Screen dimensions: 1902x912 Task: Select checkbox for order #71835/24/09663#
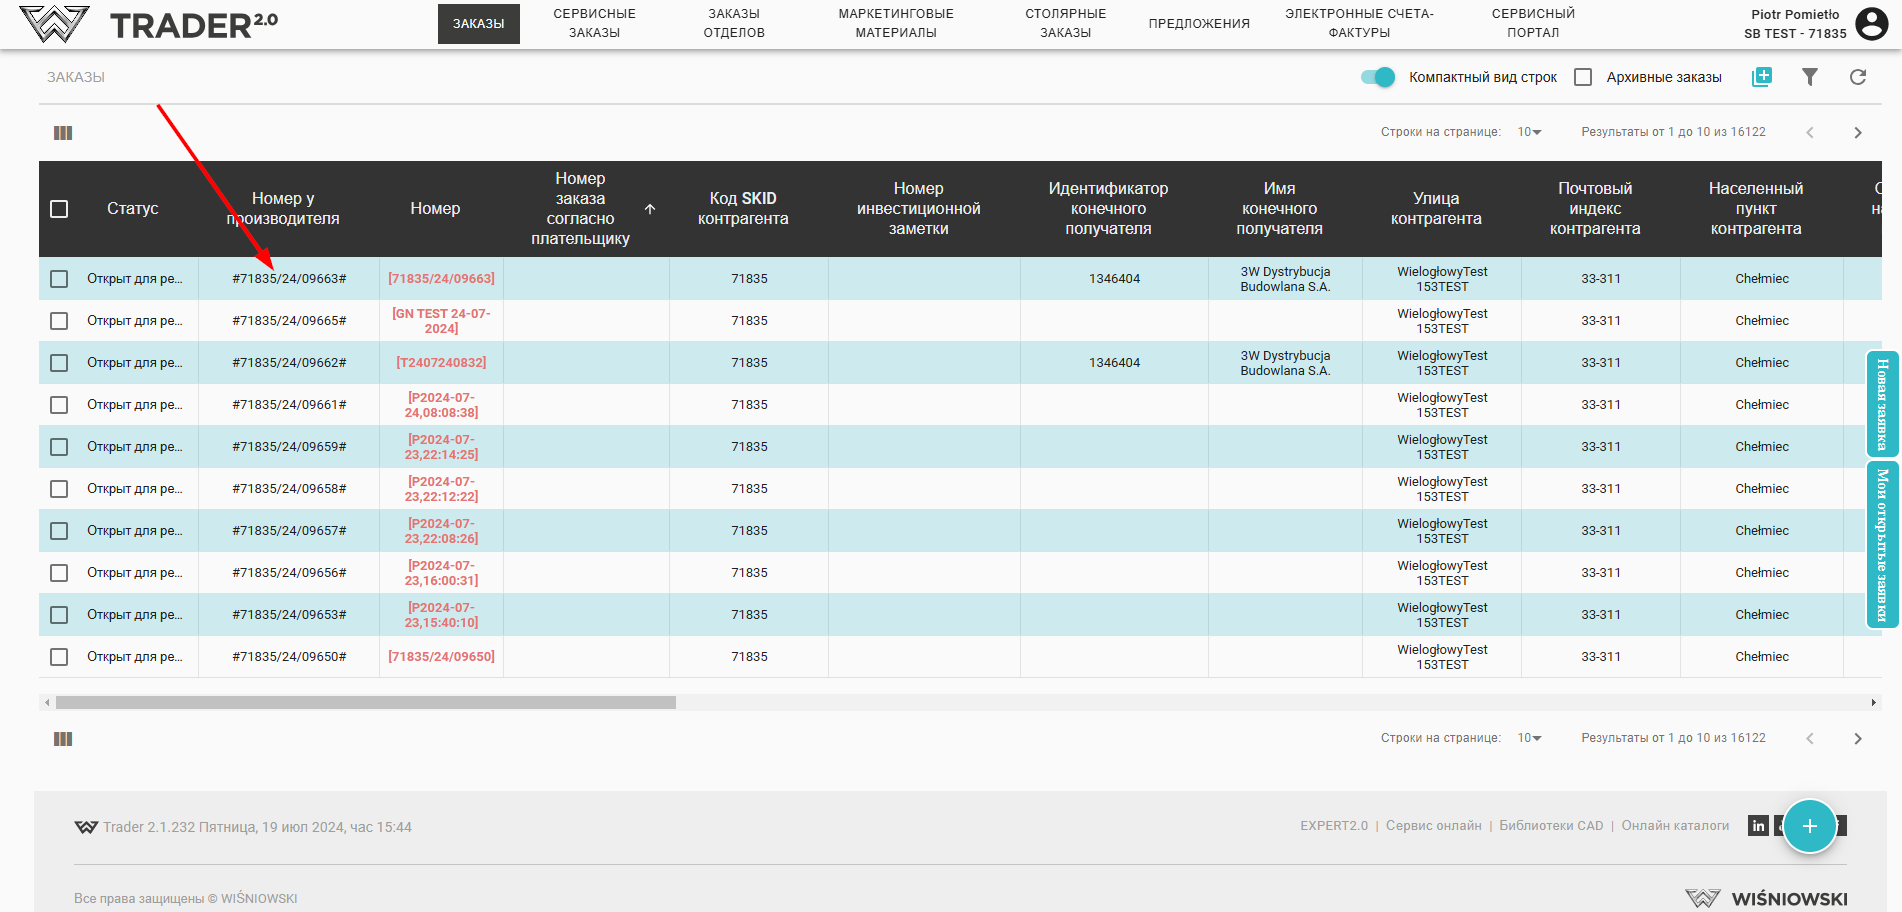click(x=59, y=279)
